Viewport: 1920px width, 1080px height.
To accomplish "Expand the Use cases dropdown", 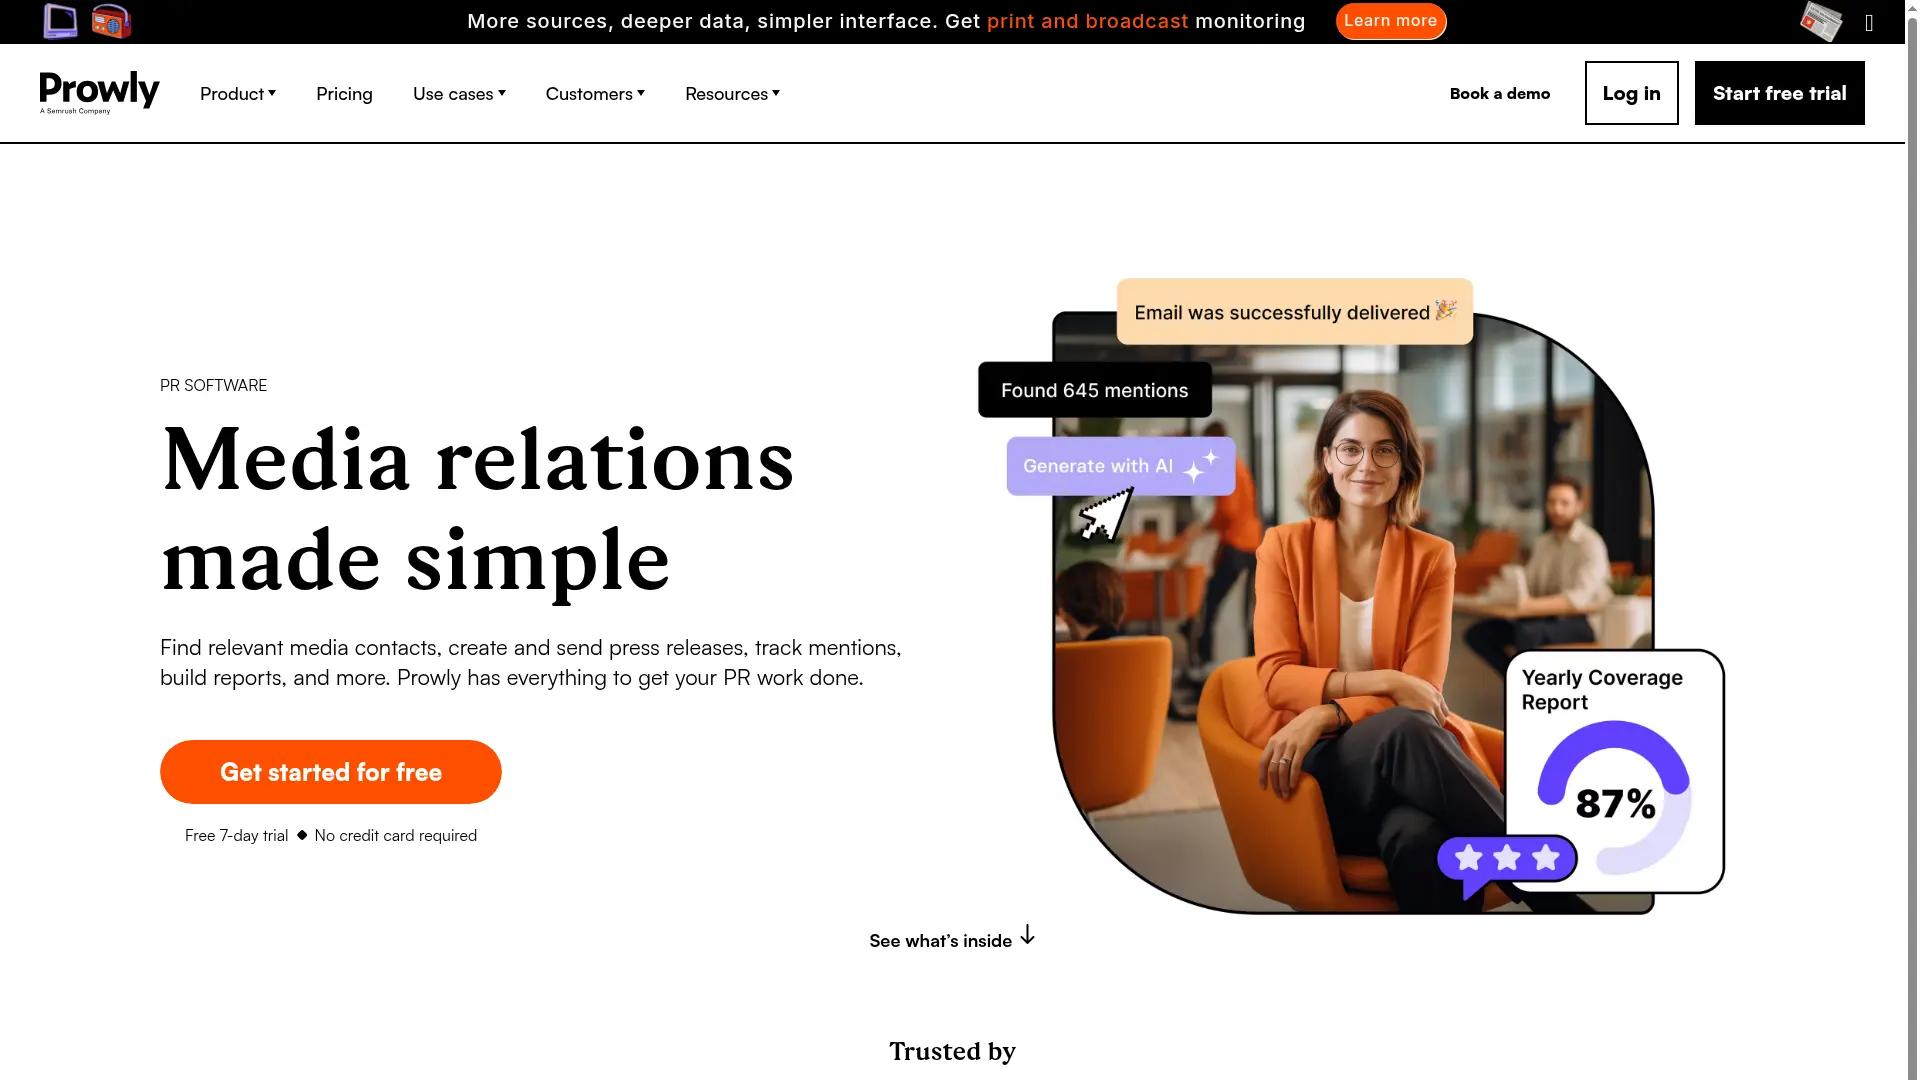I will [459, 94].
